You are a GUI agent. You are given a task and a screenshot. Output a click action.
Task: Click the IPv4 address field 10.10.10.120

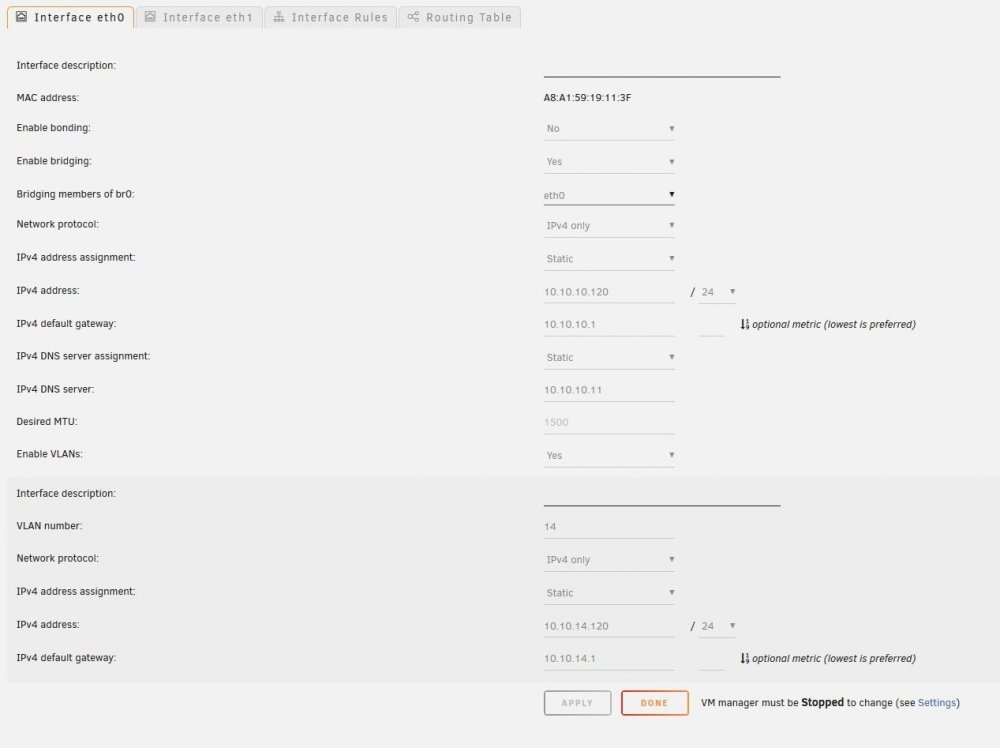609,292
